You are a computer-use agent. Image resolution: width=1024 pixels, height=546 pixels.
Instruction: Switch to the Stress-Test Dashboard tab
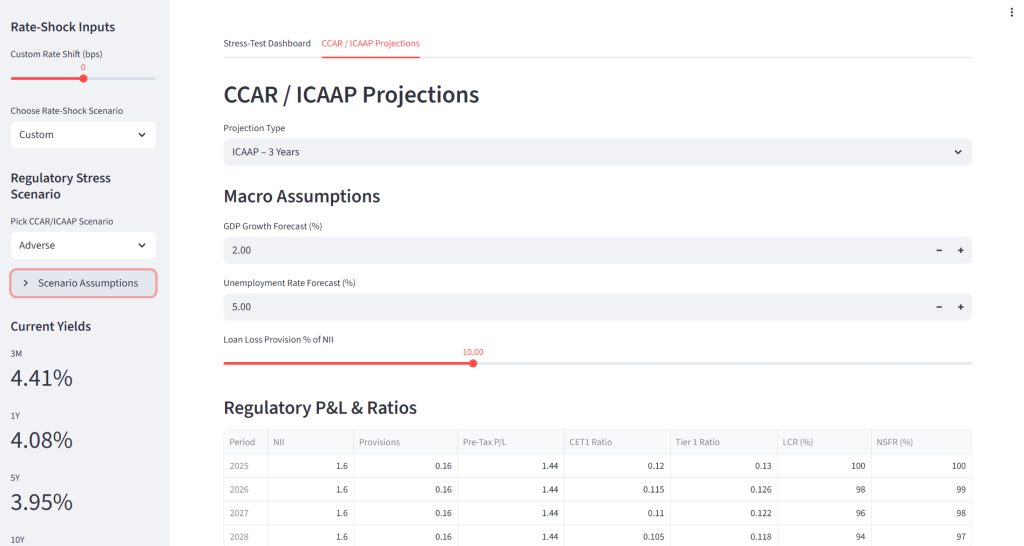pos(267,44)
